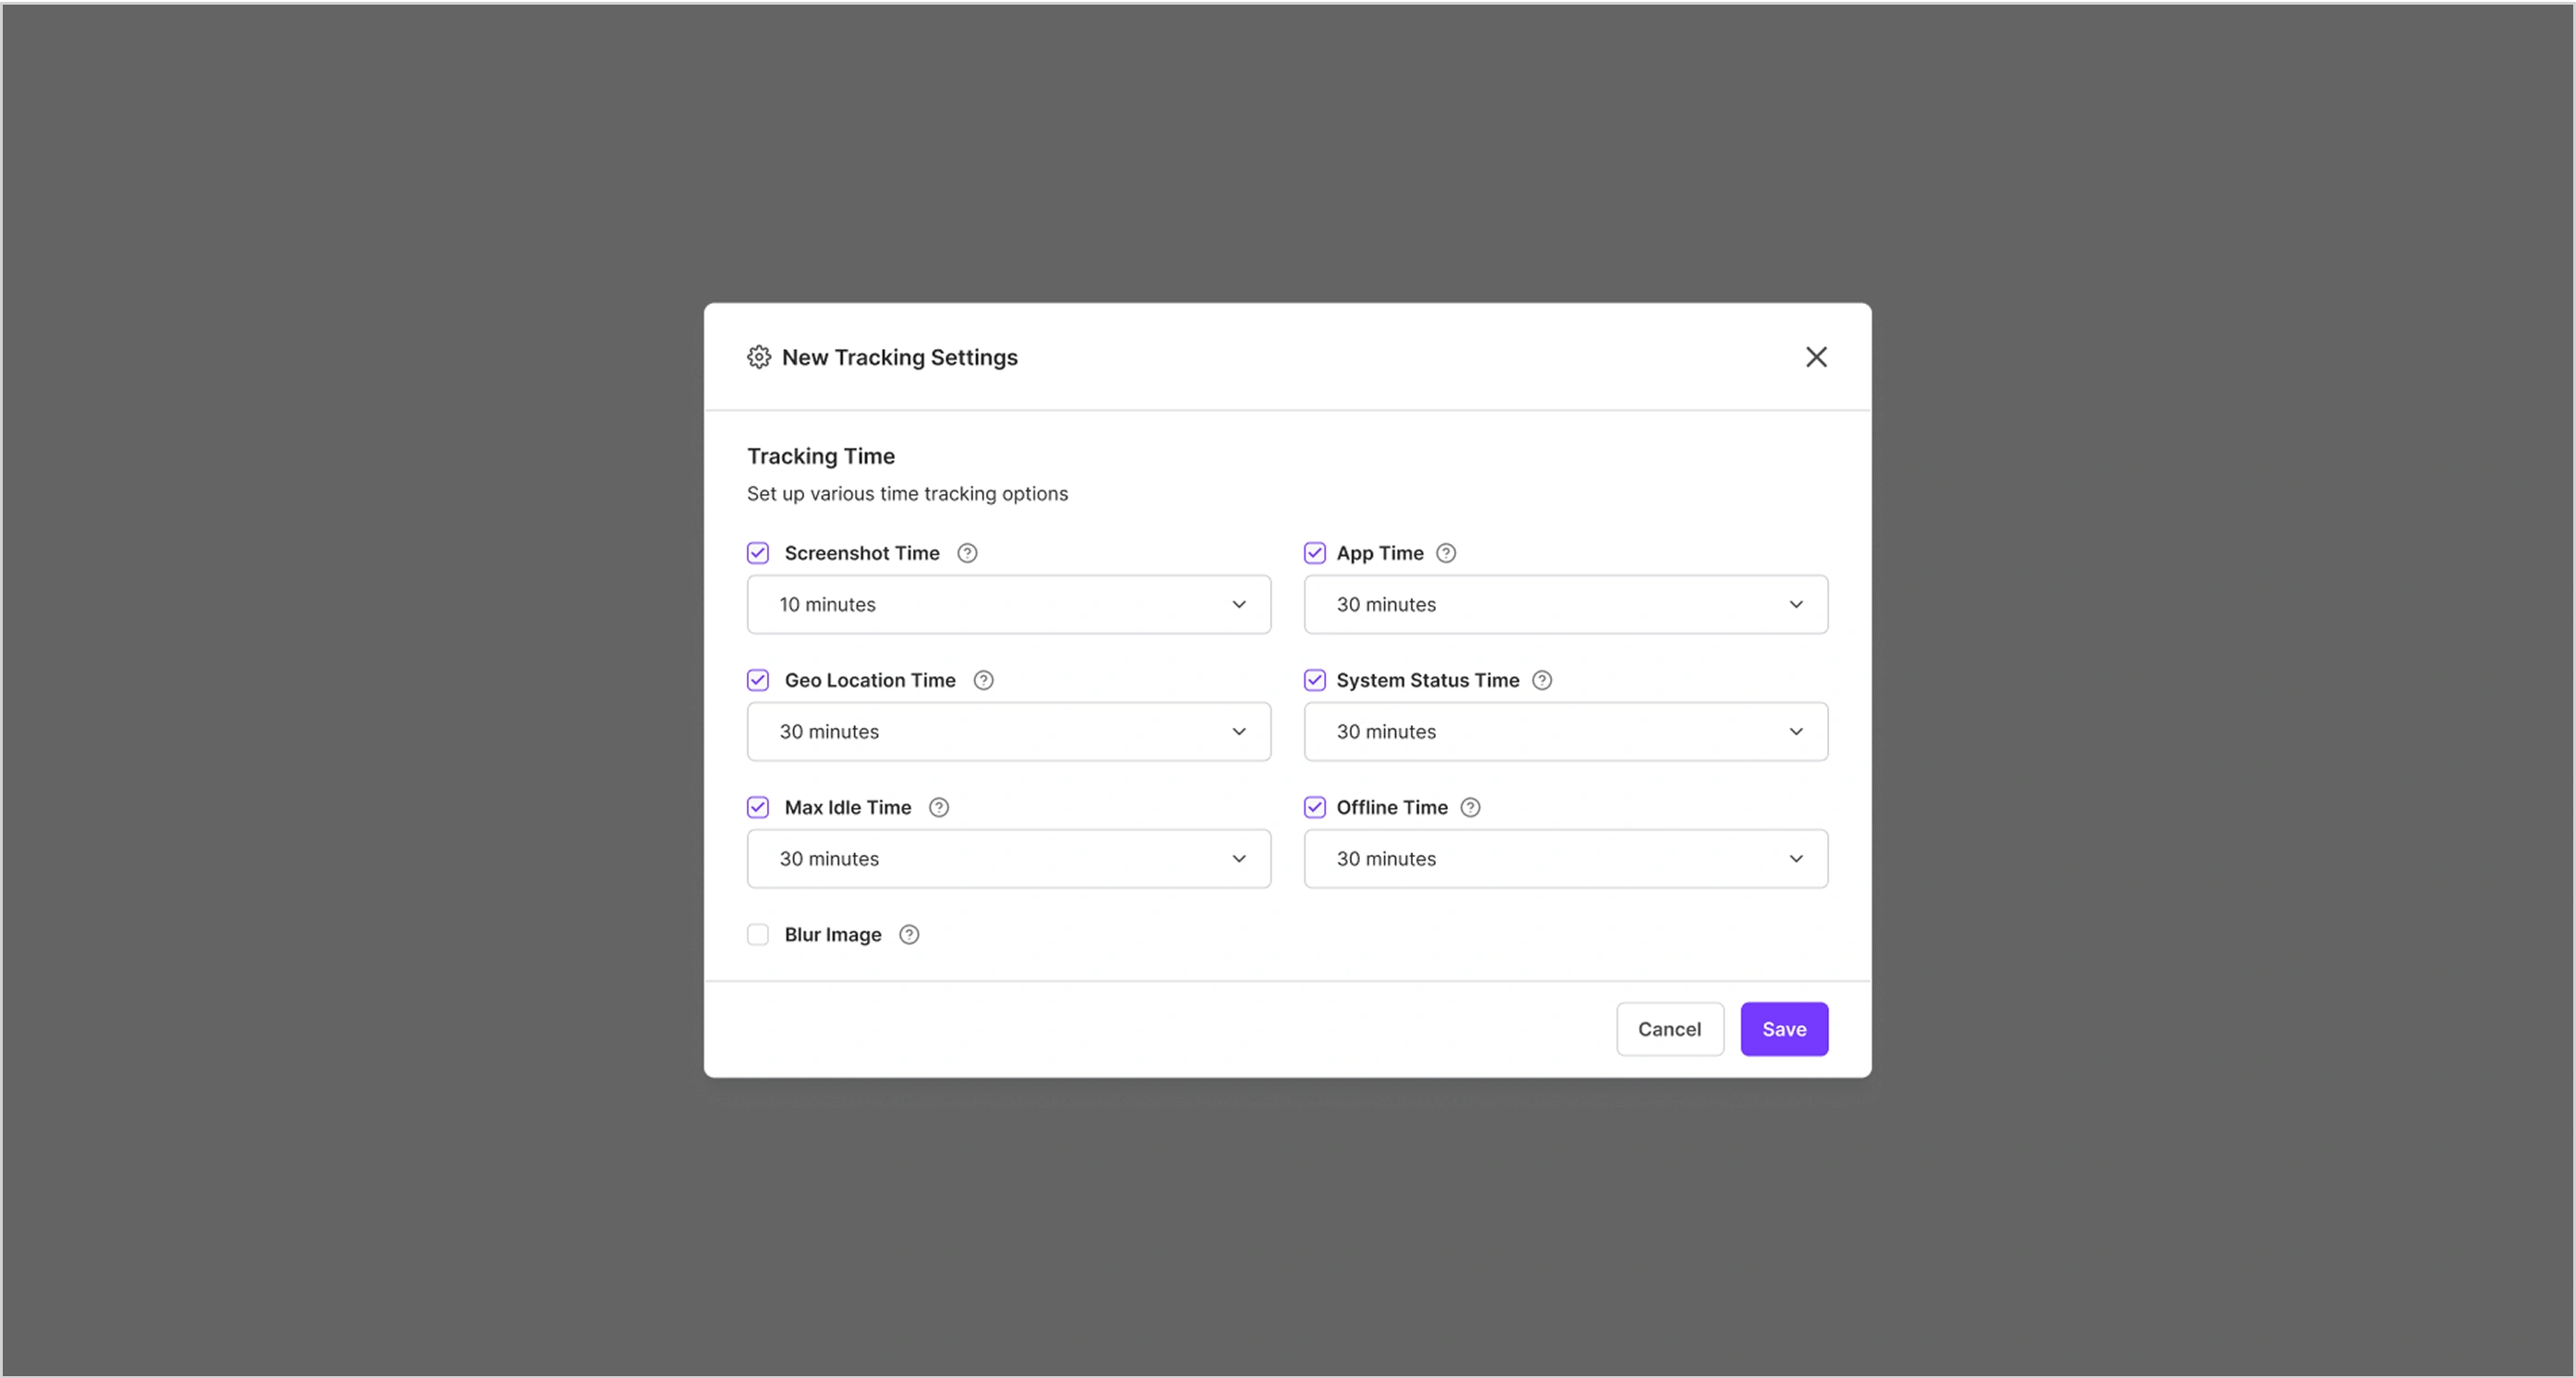Open help tooltip for Max Idle Time
The height and width of the screenshot is (1378, 2576).
pyautogui.click(x=939, y=807)
